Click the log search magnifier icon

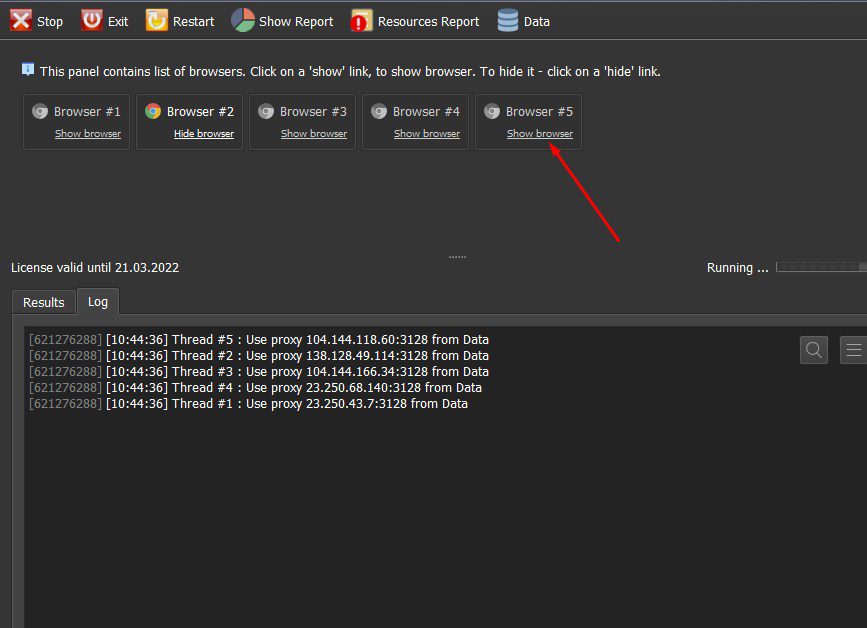pos(813,350)
